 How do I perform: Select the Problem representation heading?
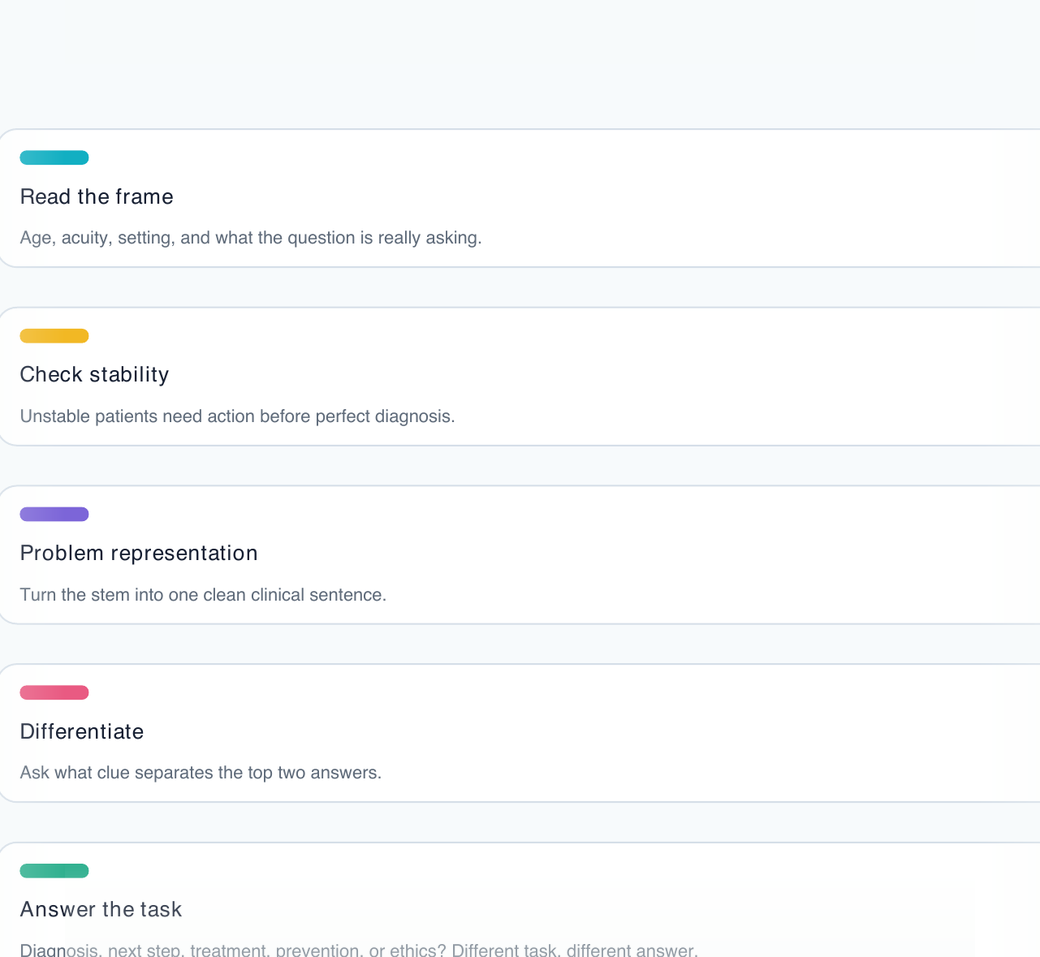click(139, 553)
